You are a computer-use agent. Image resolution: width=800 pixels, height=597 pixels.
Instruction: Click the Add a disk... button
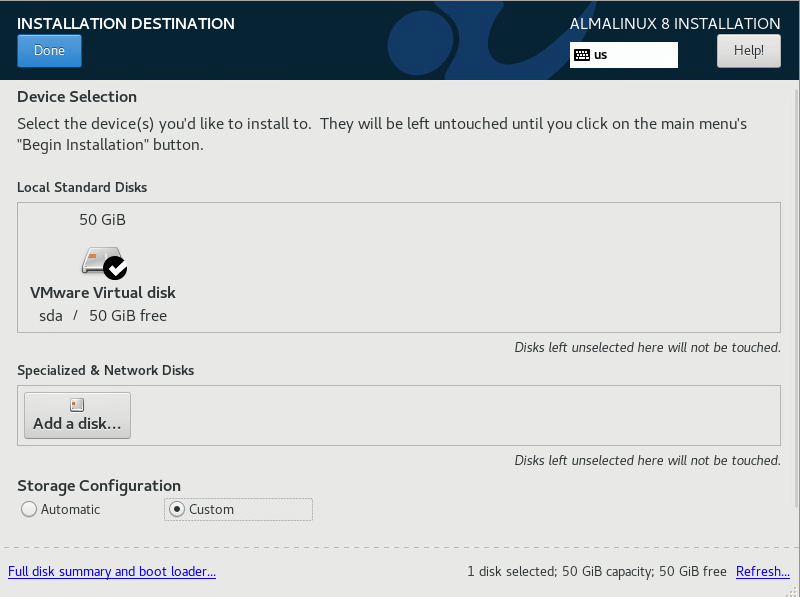[x=78, y=415]
